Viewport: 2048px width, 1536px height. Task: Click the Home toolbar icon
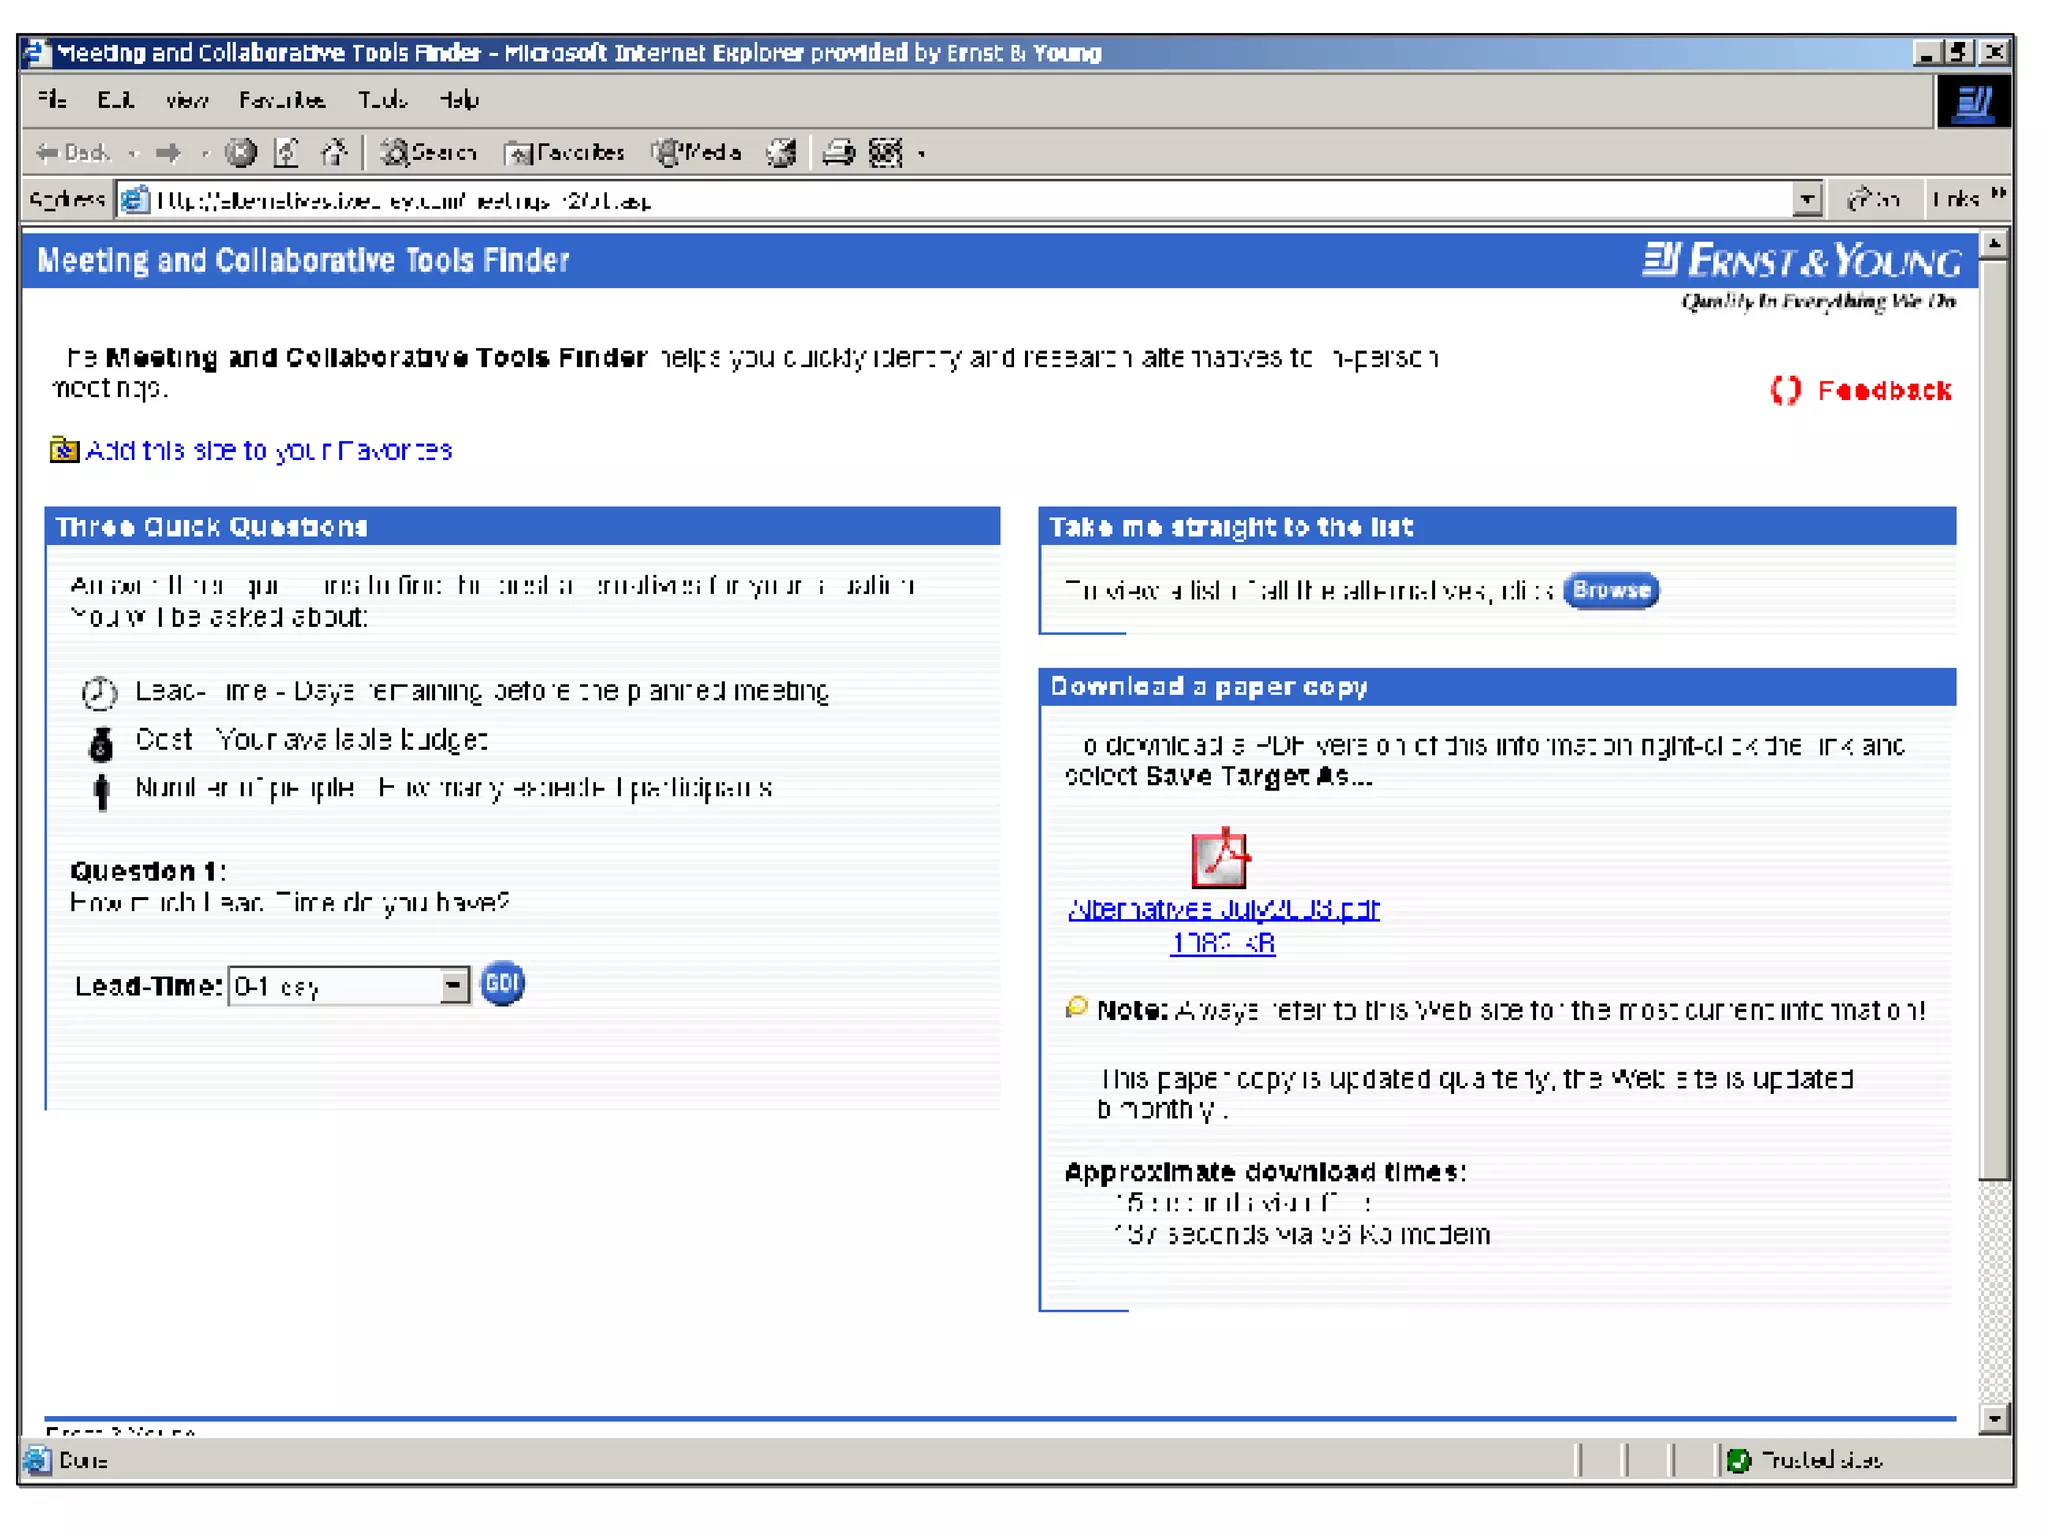(x=334, y=153)
